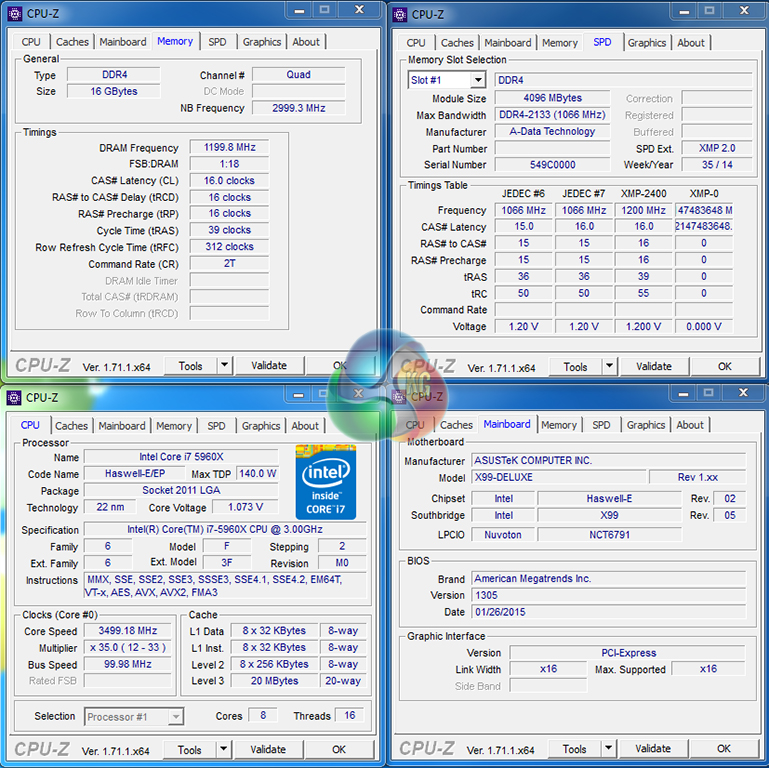Click Tools button in SPD window
Screen dimensions: 769x768
point(575,367)
